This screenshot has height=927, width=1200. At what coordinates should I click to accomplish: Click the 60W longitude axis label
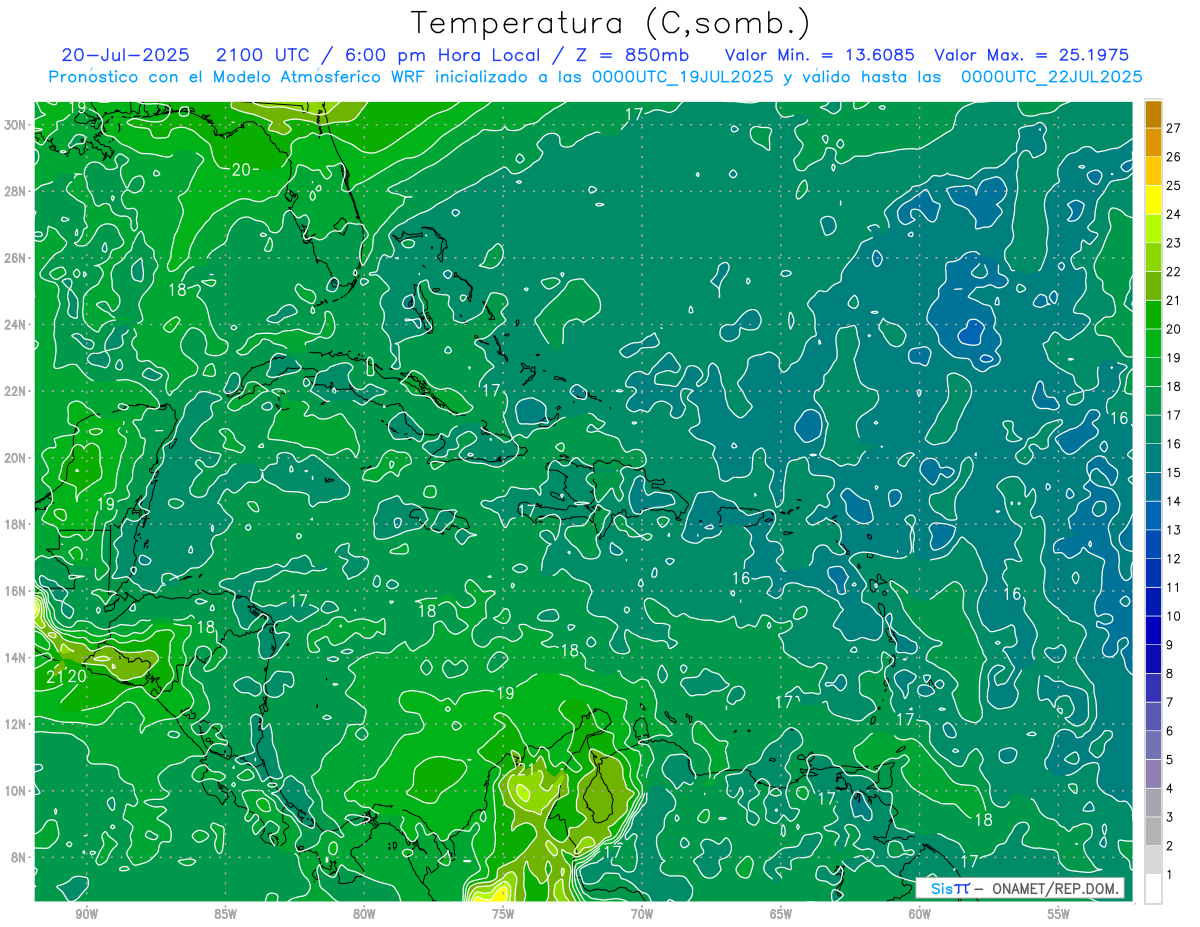point(920,914)
